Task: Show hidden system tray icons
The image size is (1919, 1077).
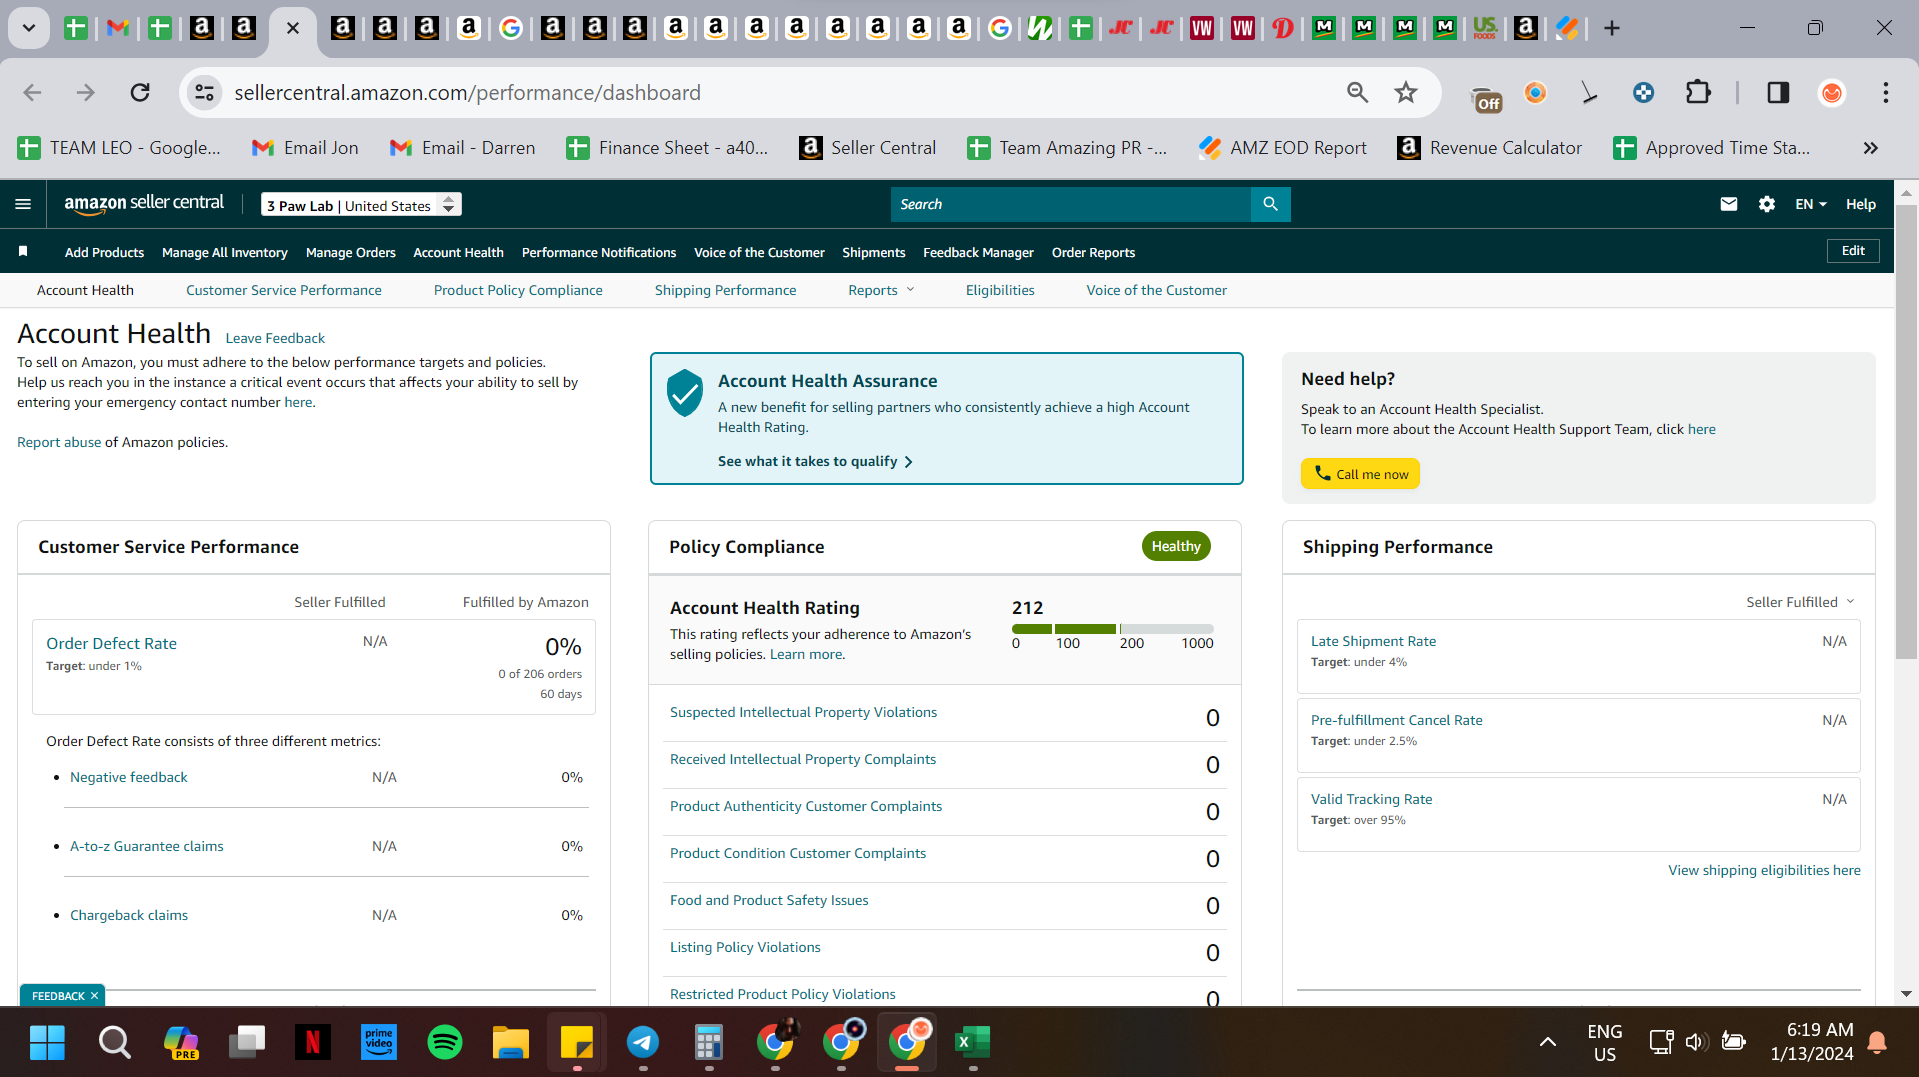Action: 1547,1042
